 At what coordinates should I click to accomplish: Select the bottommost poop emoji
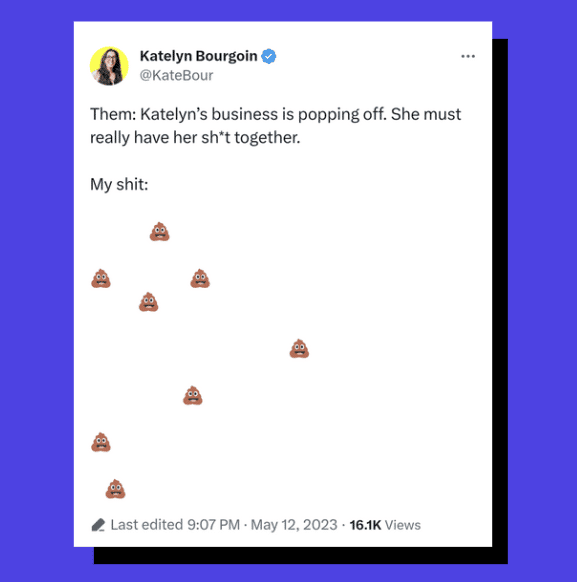(x=115, y=489)
